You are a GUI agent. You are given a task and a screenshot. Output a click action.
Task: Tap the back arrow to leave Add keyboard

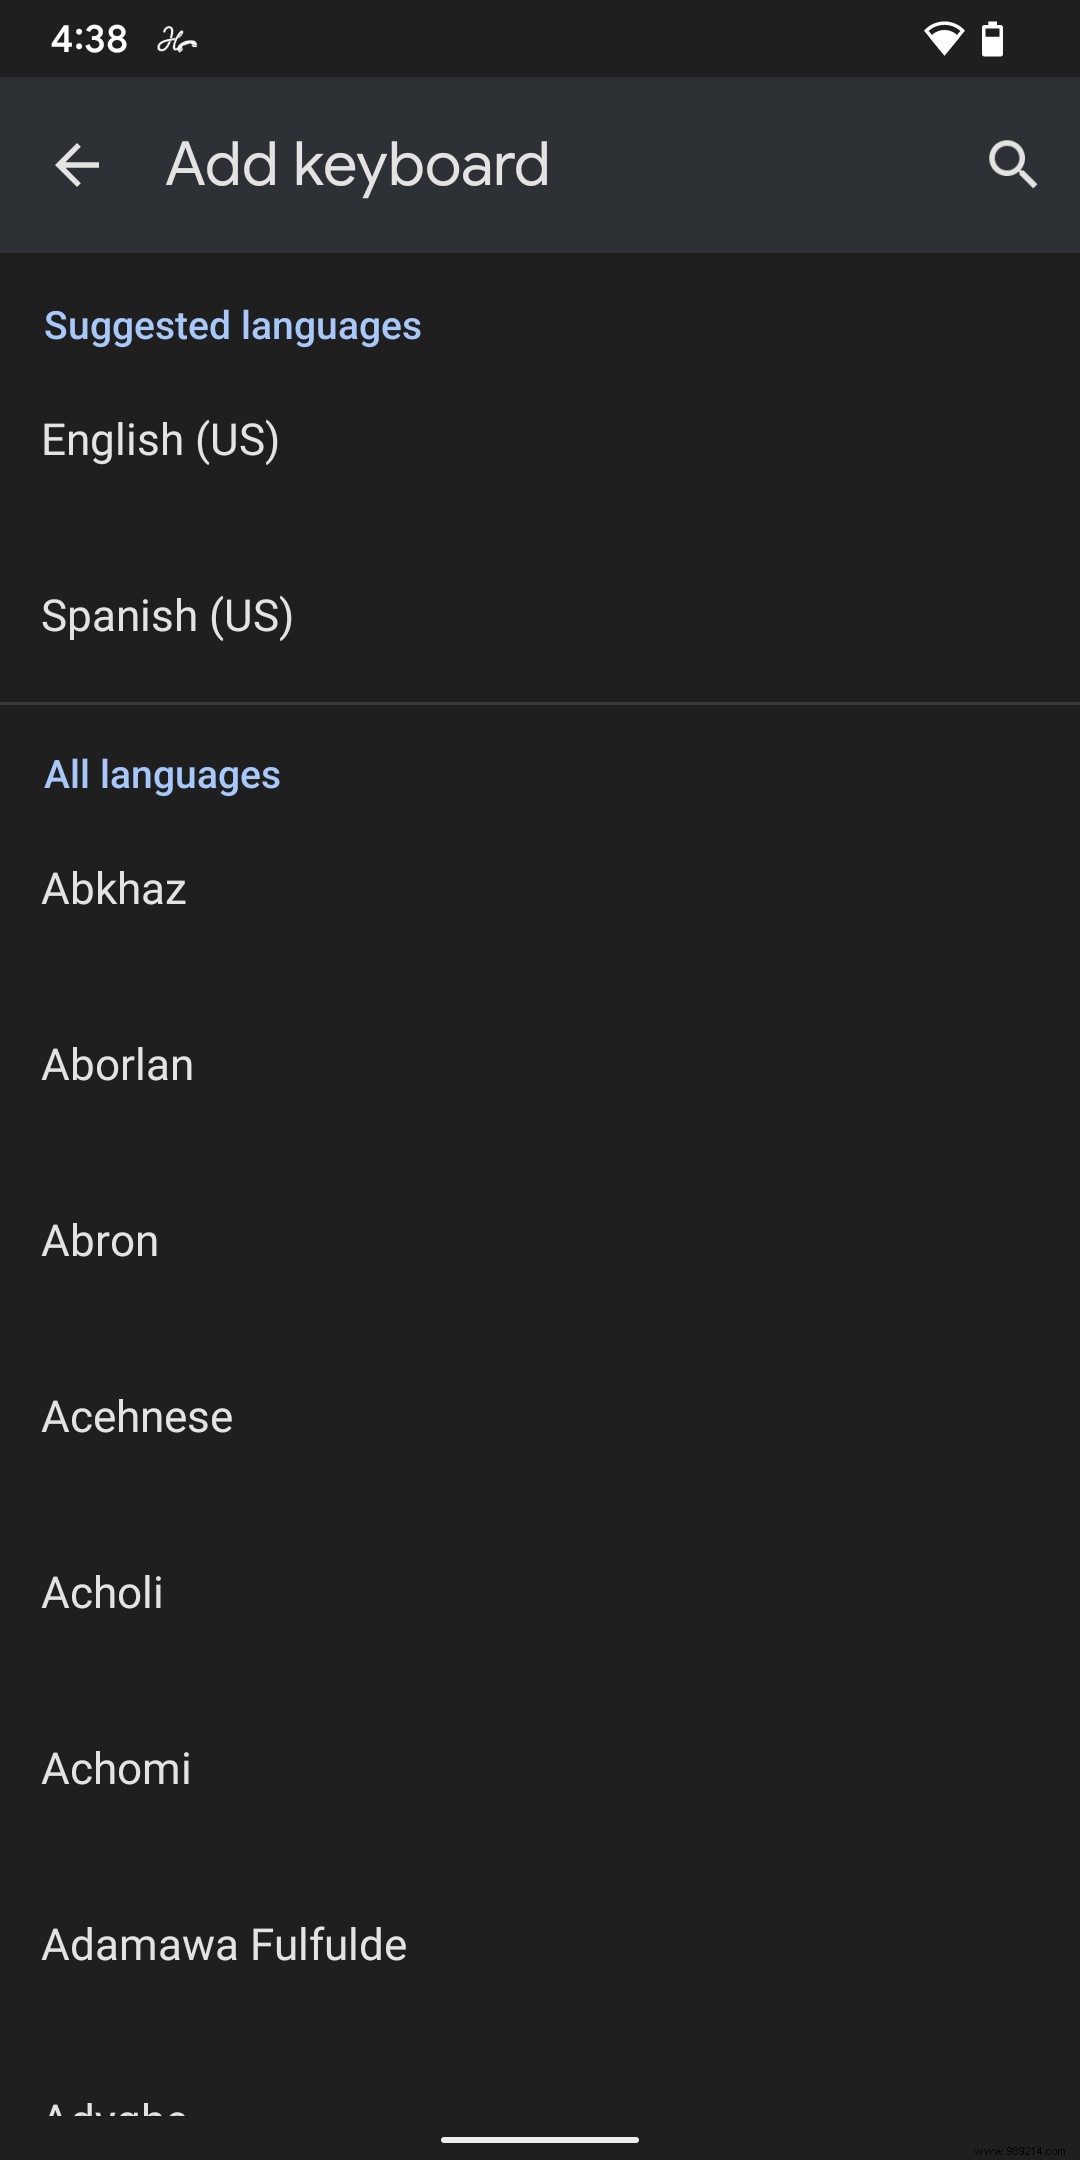75,165
